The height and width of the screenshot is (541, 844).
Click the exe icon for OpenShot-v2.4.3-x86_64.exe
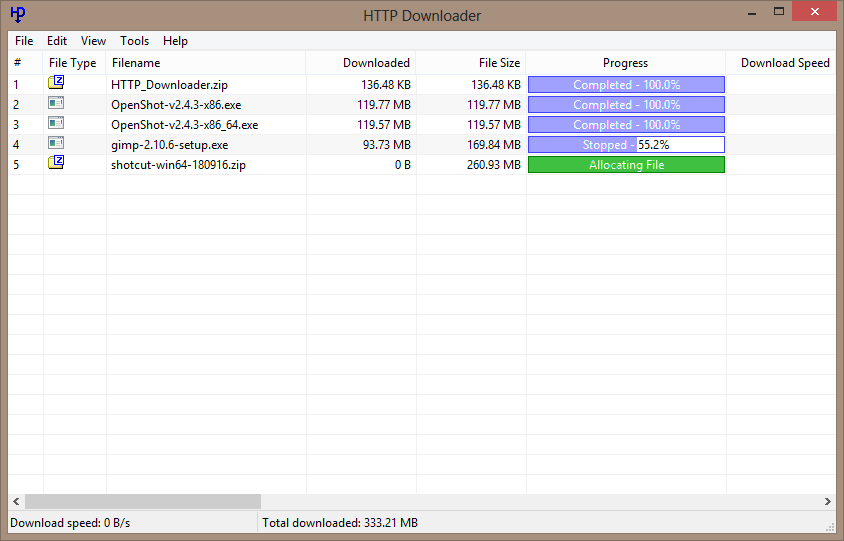tap(56, 123)
